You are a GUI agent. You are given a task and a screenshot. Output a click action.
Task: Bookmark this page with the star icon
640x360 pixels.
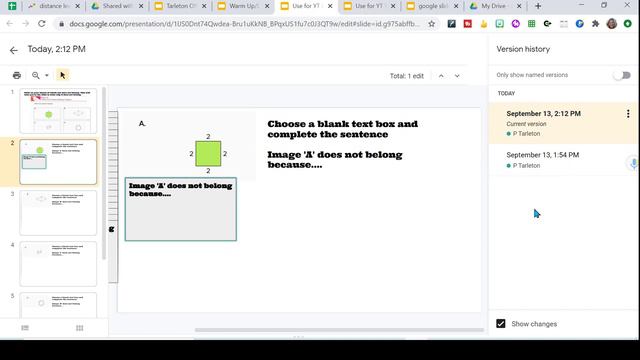point(431,24)
